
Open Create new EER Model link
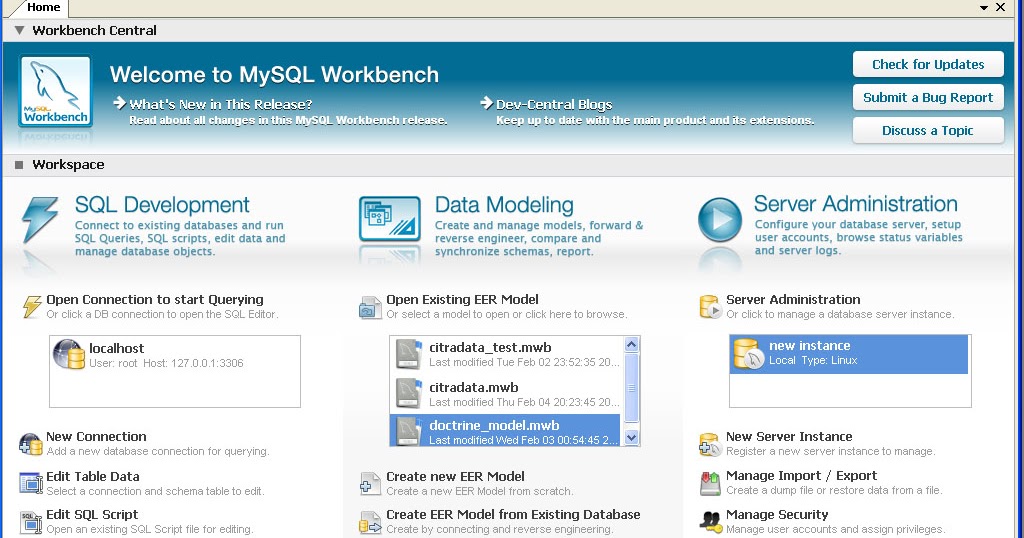455,476
